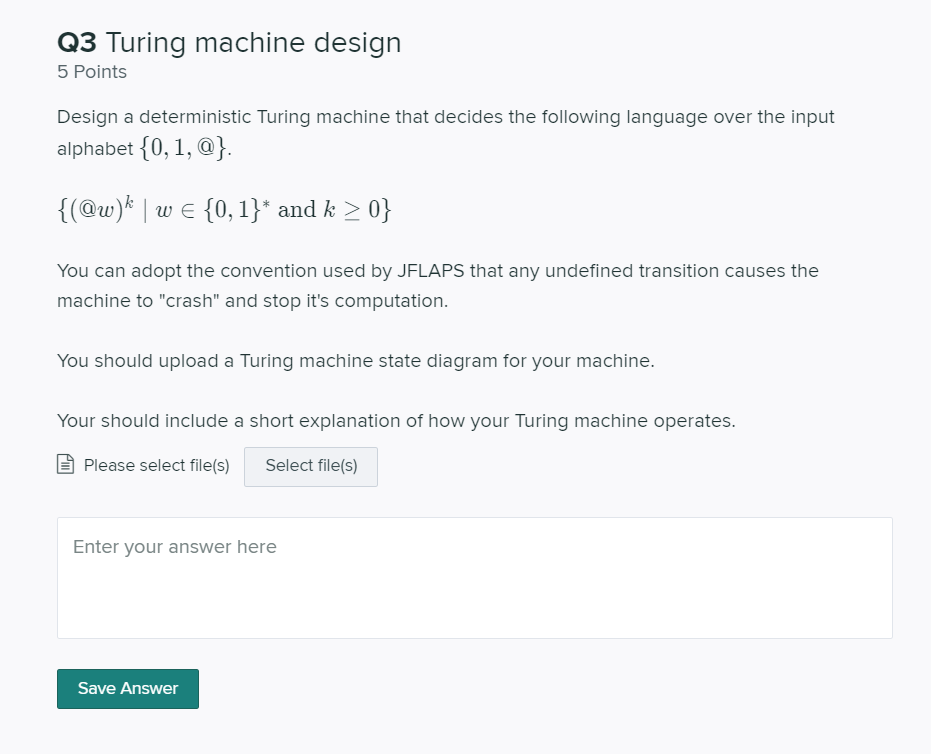
Task: Click the document file icon beside 'Please select file(s)'
Action: click(64, 464)
